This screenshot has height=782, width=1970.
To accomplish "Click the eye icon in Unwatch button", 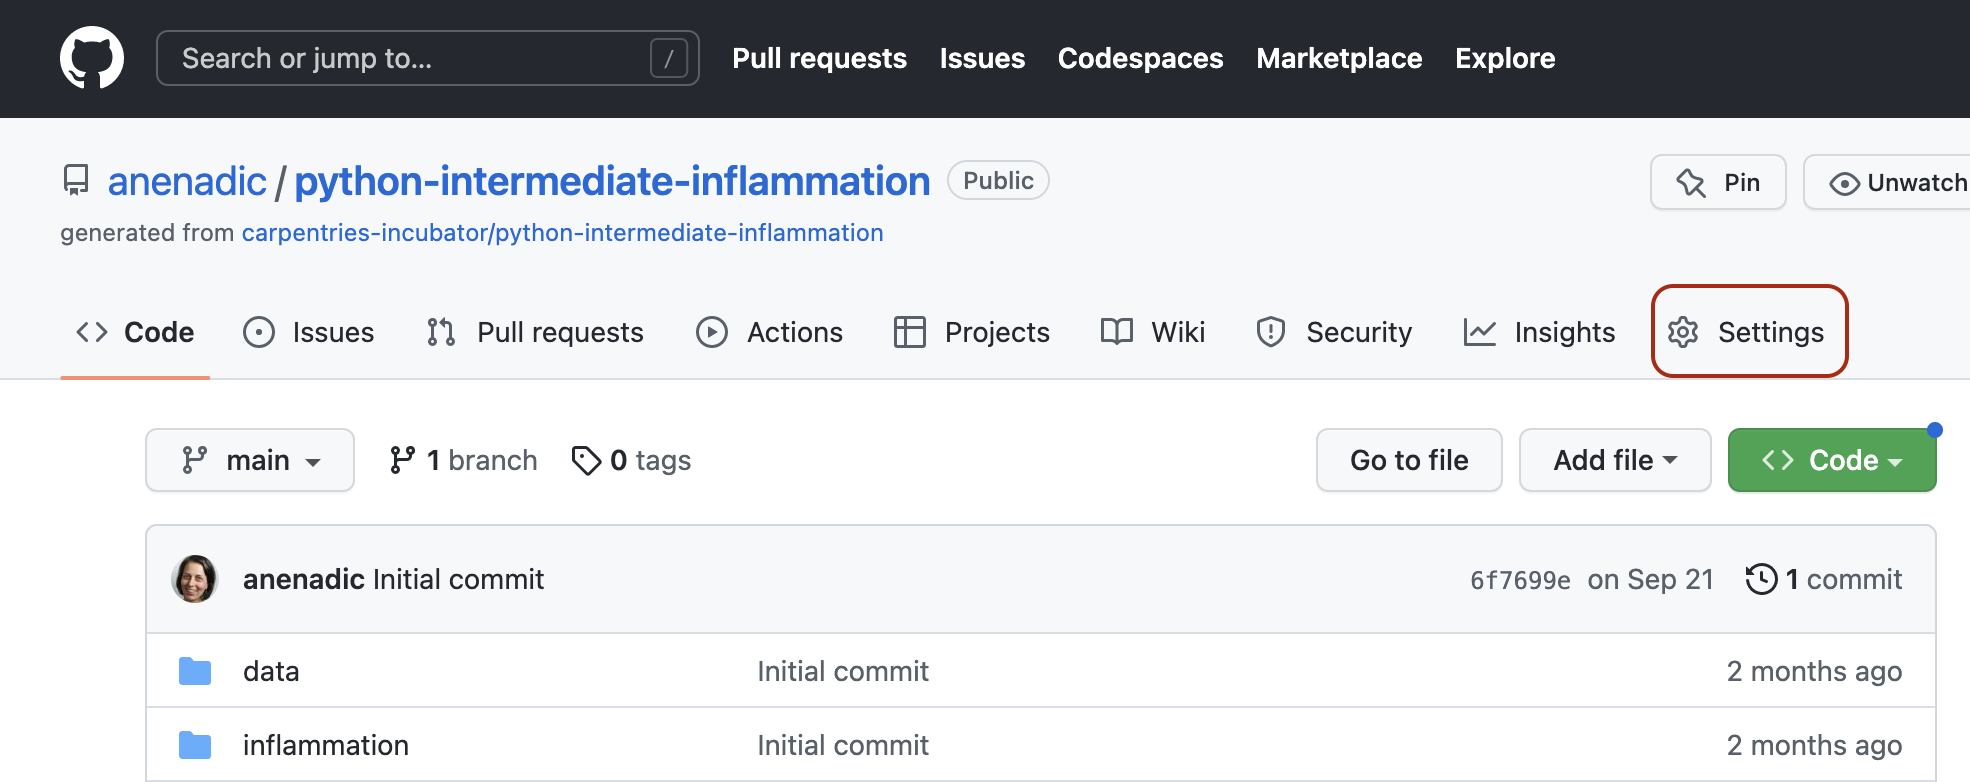I will [x=1844, y=184].
